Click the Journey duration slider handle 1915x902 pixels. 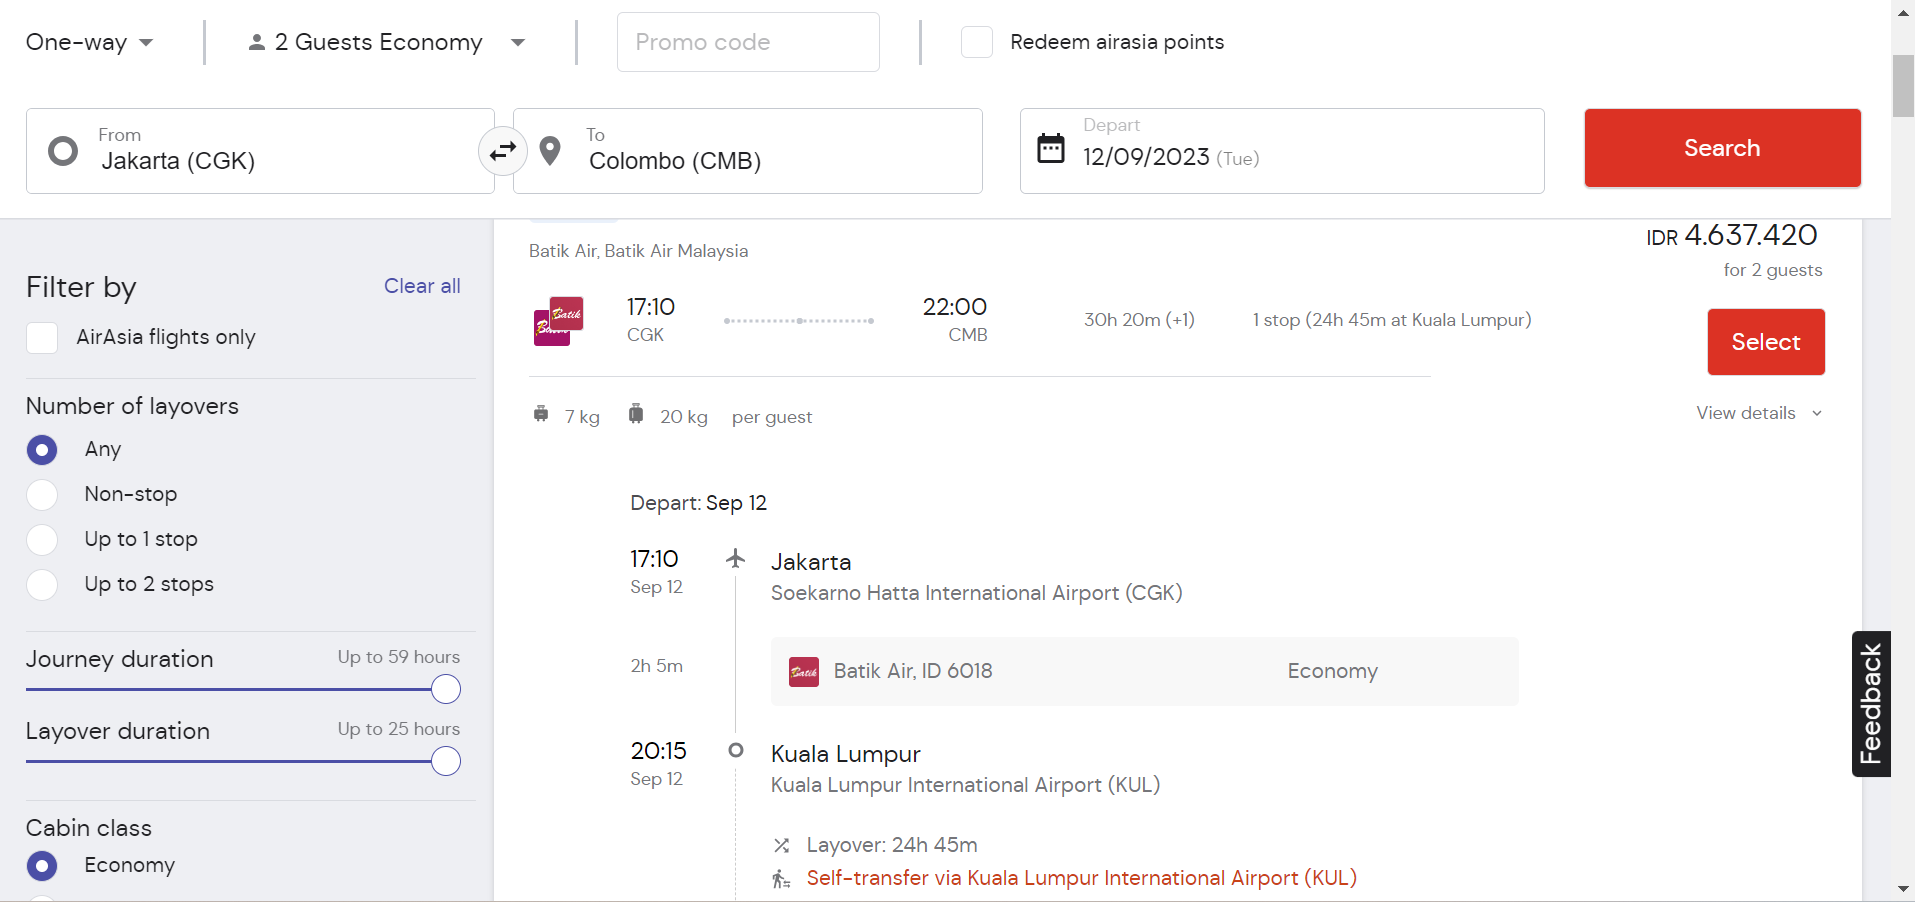pyautogui.click(x=446, y=689)
